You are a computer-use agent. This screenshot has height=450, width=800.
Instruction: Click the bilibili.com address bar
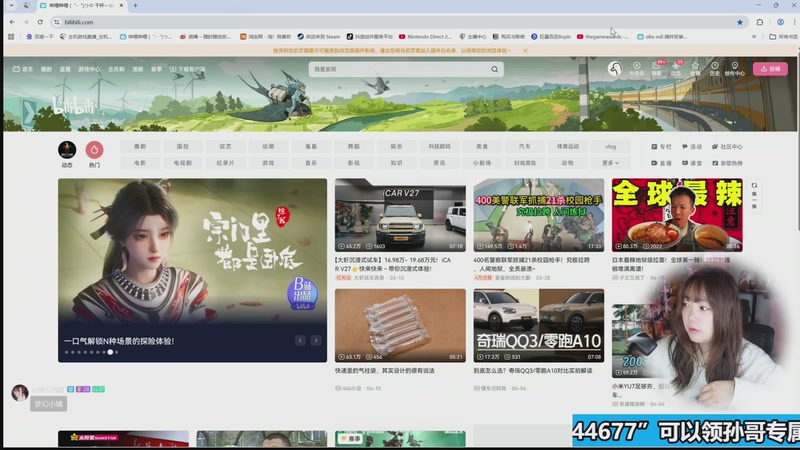(x=398, y=22)
